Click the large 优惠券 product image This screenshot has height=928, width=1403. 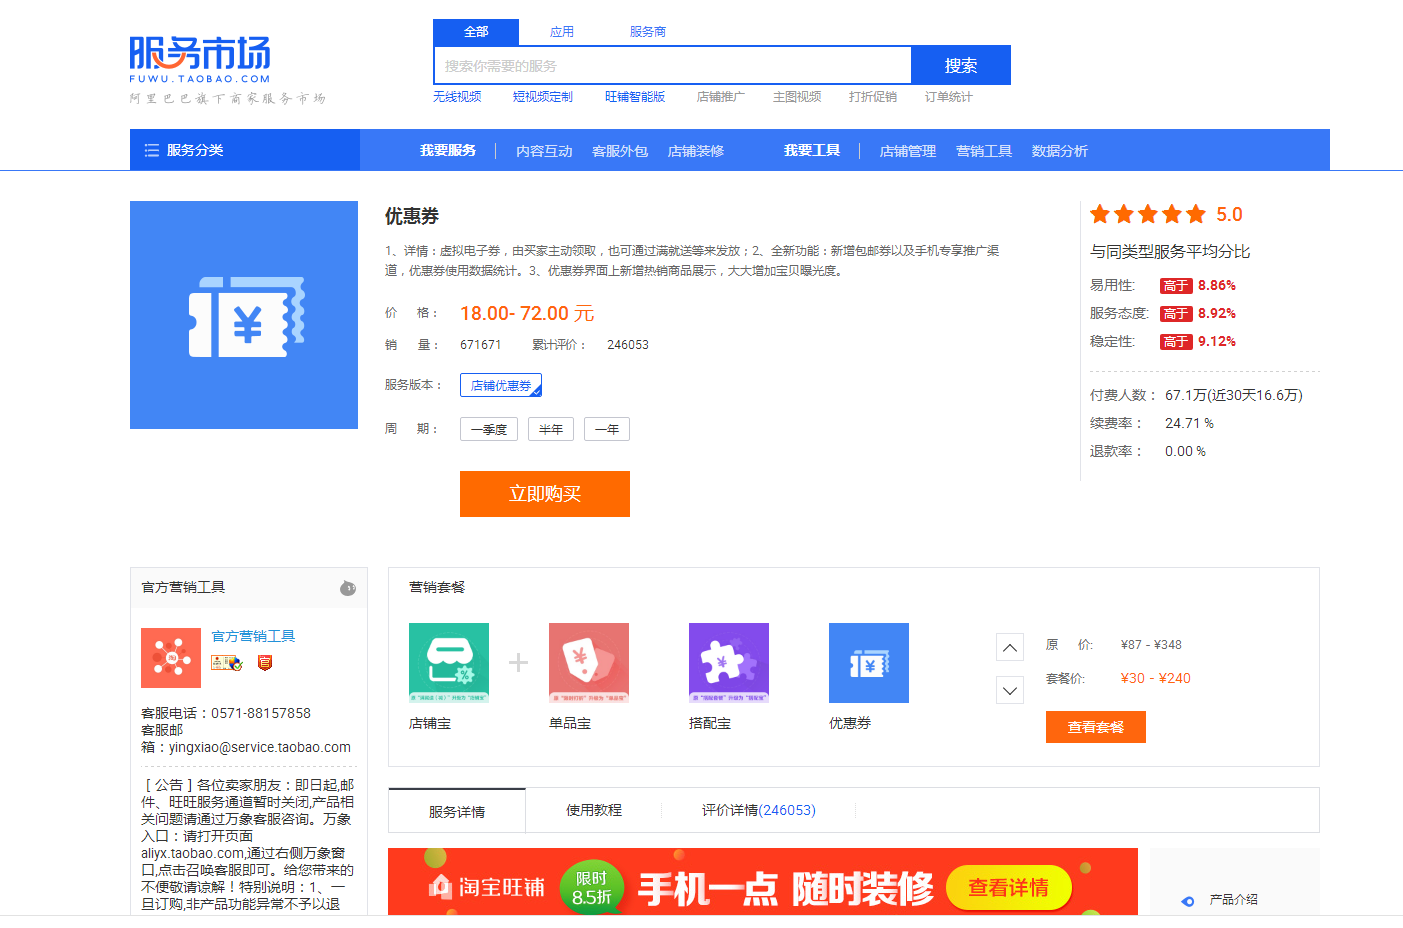[x=244, y=315]
